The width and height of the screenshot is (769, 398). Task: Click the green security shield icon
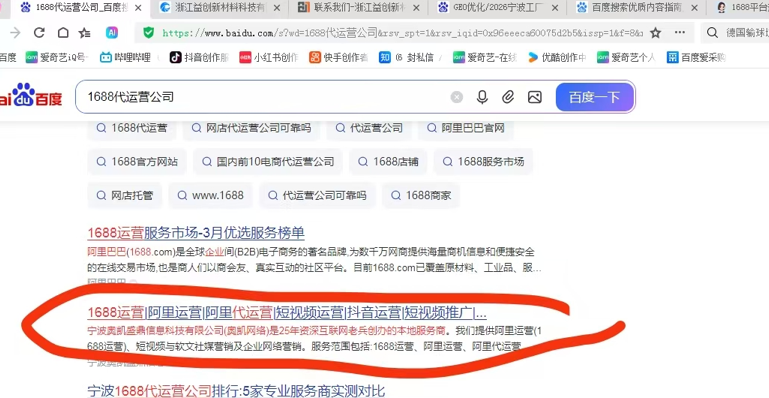[x=149, y=33]
